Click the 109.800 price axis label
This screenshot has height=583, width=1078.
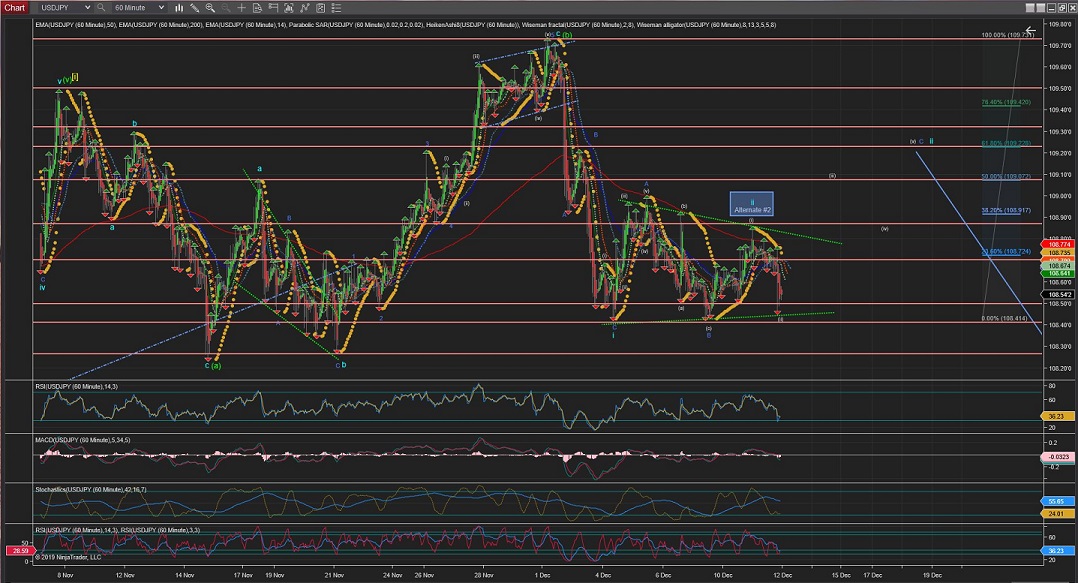pyautogui.click(x=1059, y=24)
